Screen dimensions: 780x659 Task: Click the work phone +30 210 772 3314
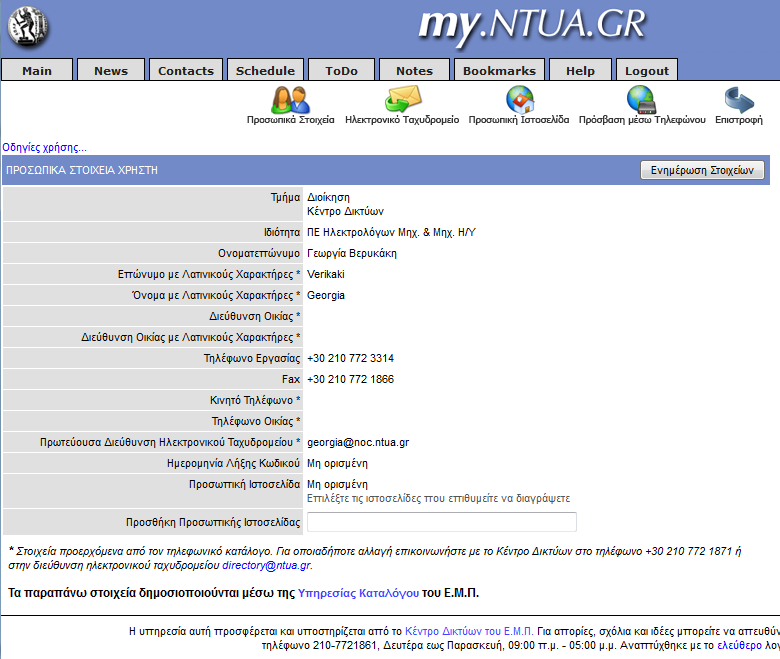(x=350, y=358)
